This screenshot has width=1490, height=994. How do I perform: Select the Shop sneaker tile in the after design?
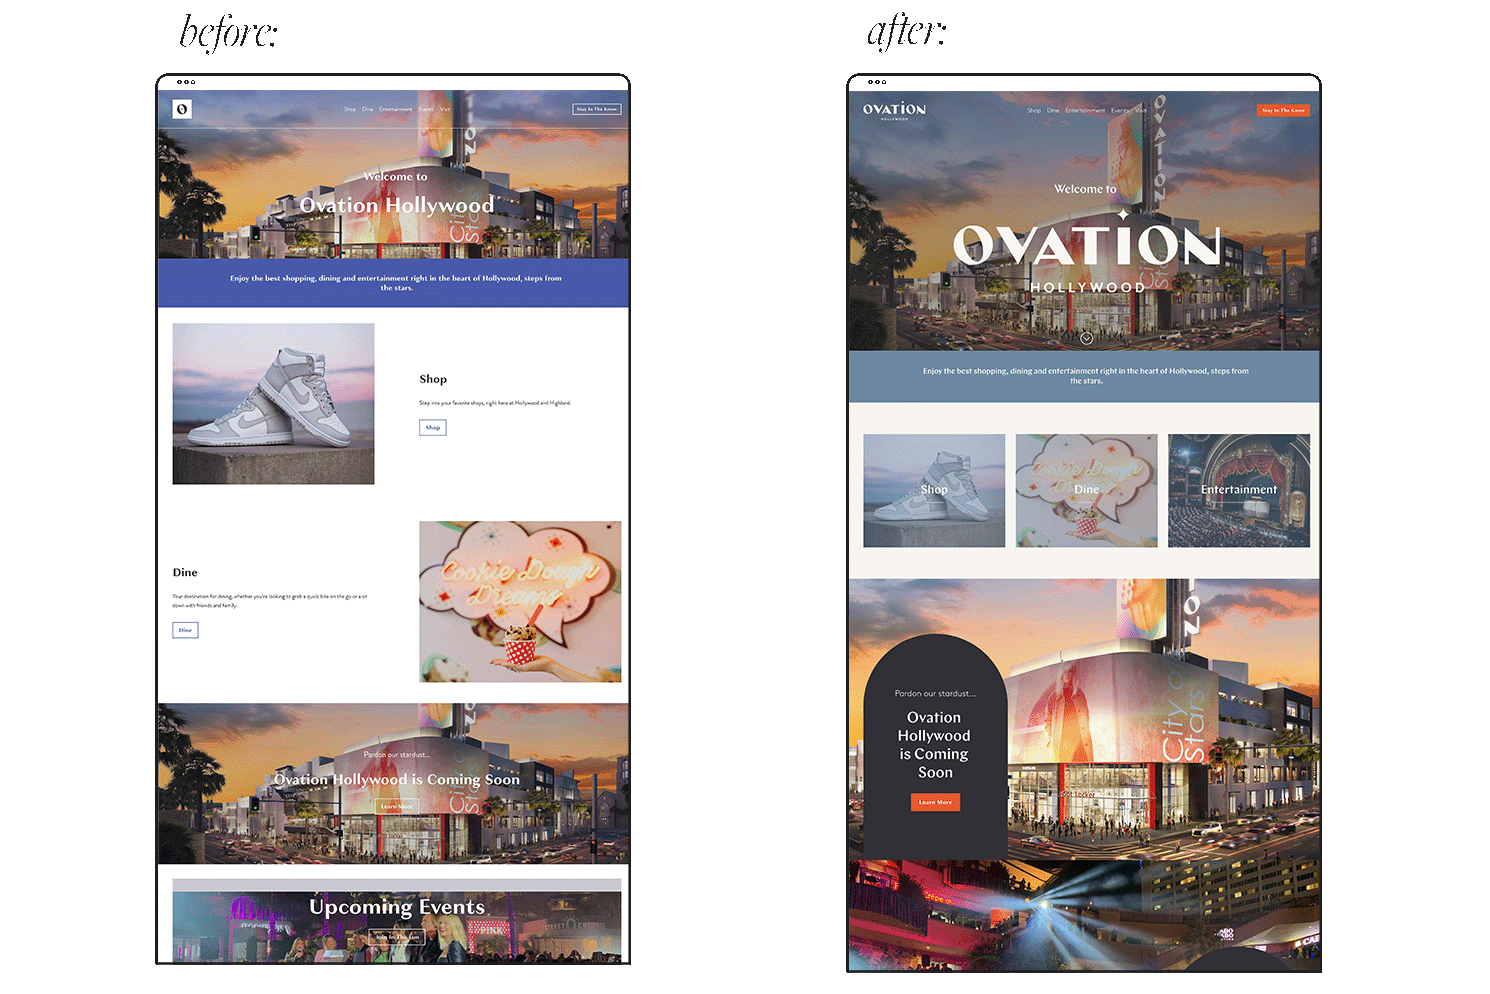click(x=933, y=490)
